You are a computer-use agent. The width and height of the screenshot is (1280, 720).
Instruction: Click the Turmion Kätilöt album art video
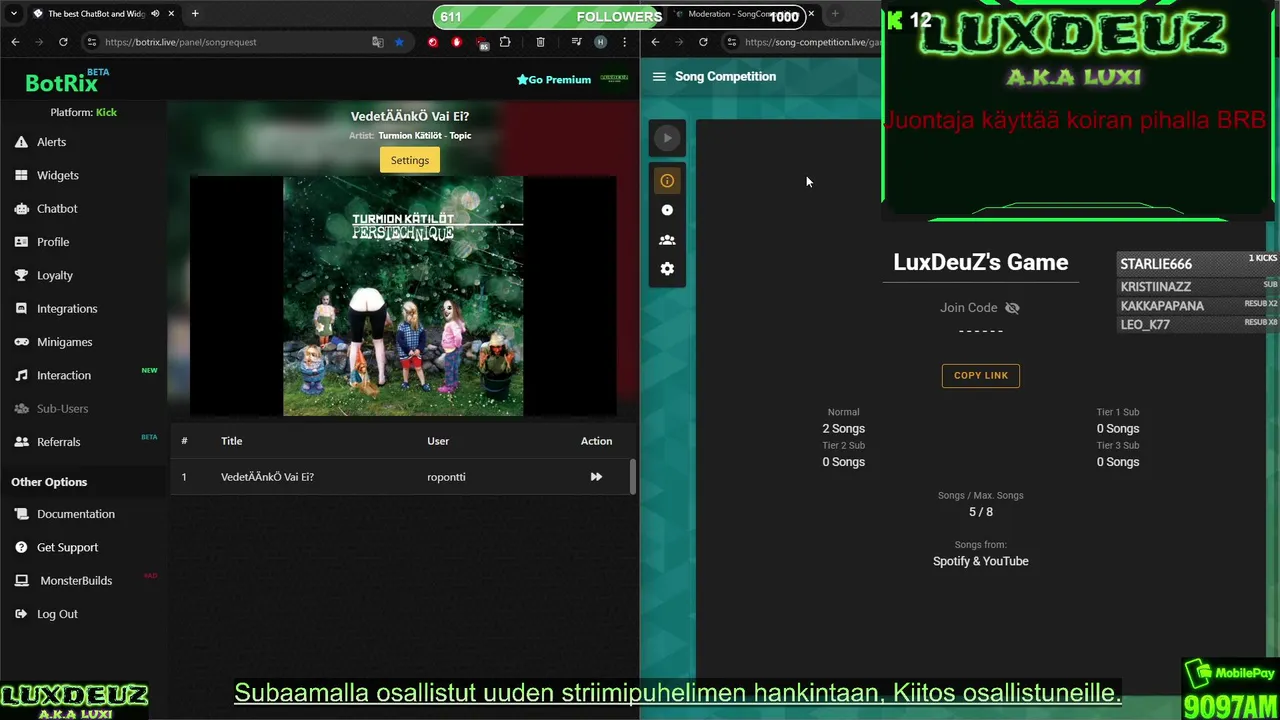pos(403,296)
